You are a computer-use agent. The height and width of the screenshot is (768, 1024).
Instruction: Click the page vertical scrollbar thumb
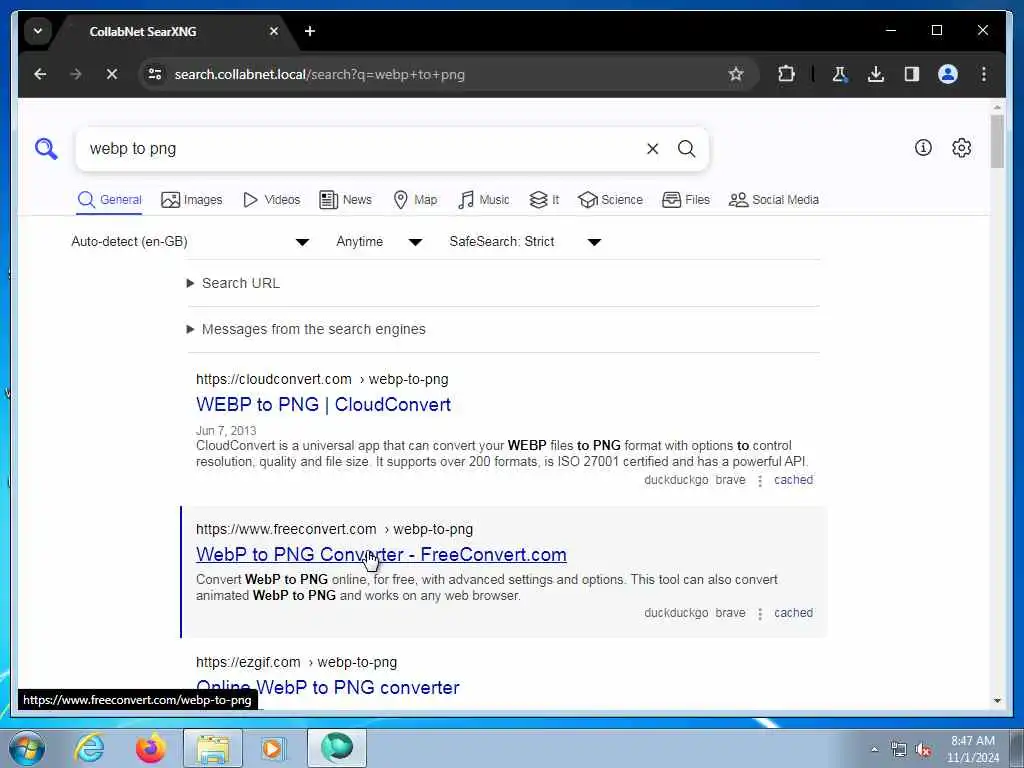tap(997, 142)
